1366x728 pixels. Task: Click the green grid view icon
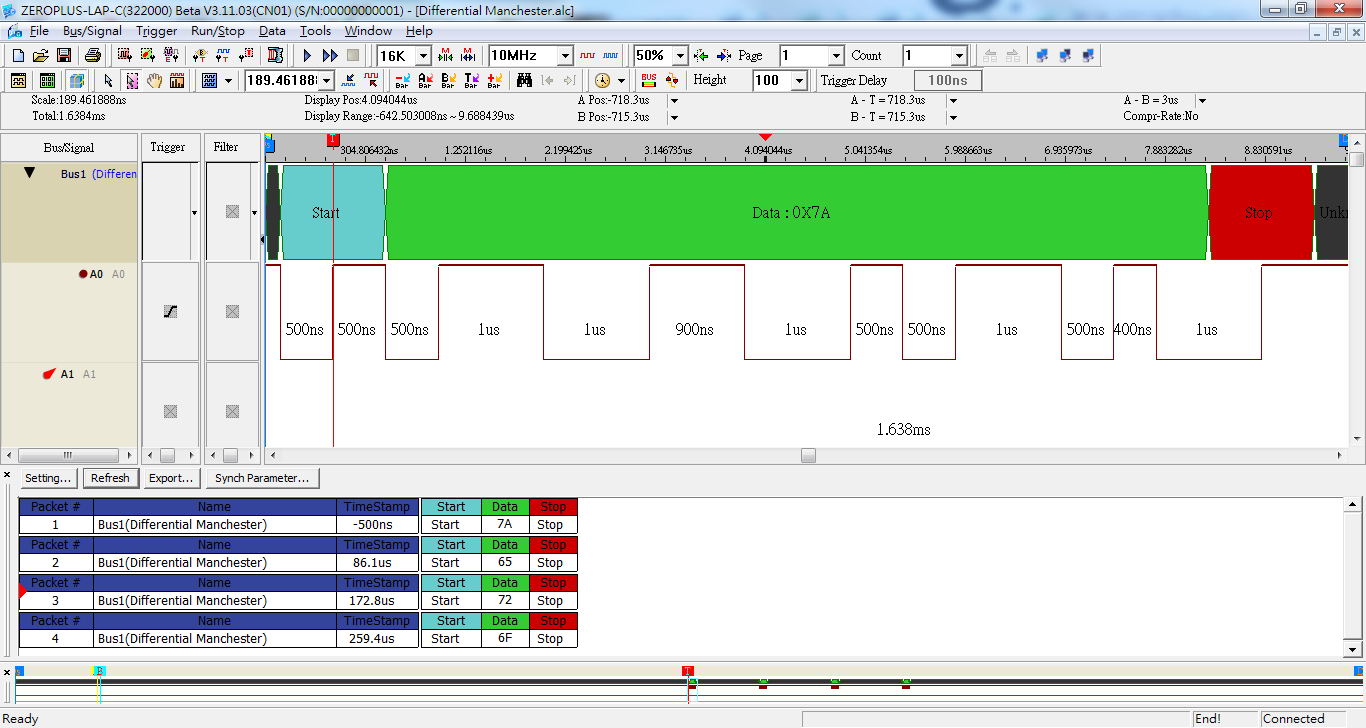[x=47, y=80]
